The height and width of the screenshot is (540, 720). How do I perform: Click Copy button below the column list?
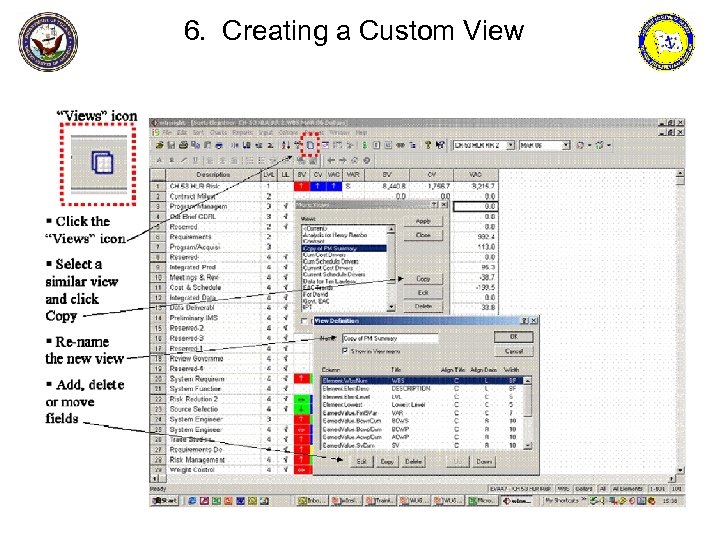[x=387, y=461]
